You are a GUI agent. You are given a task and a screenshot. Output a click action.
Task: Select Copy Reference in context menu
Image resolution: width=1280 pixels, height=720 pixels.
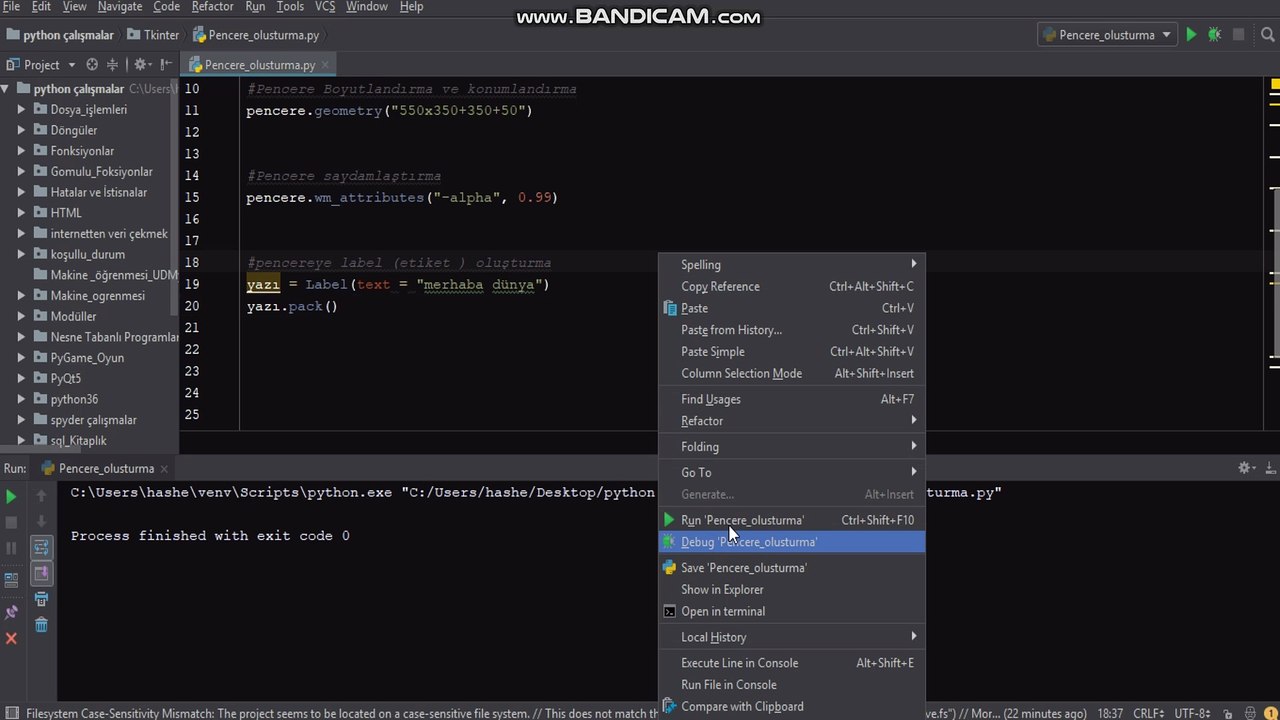click(791, 287)
